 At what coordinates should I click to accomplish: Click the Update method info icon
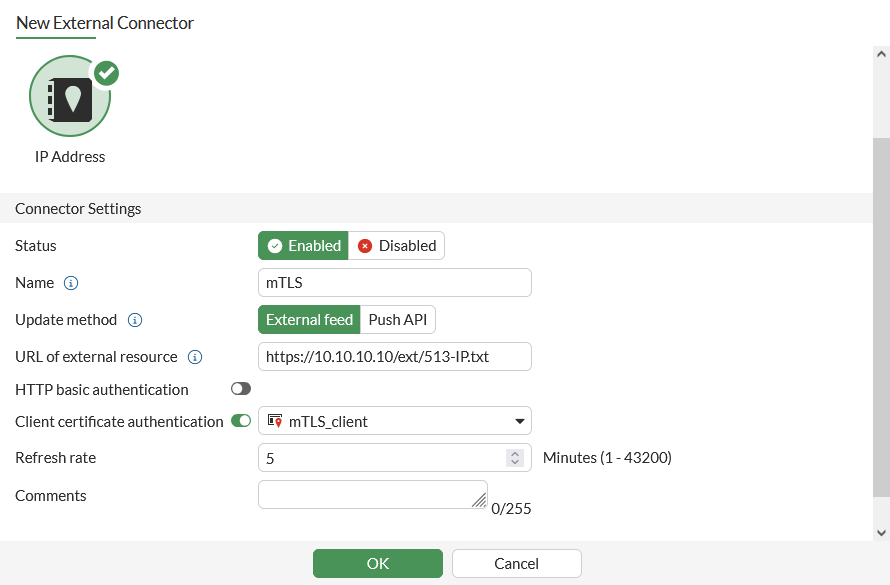(135, 320)
